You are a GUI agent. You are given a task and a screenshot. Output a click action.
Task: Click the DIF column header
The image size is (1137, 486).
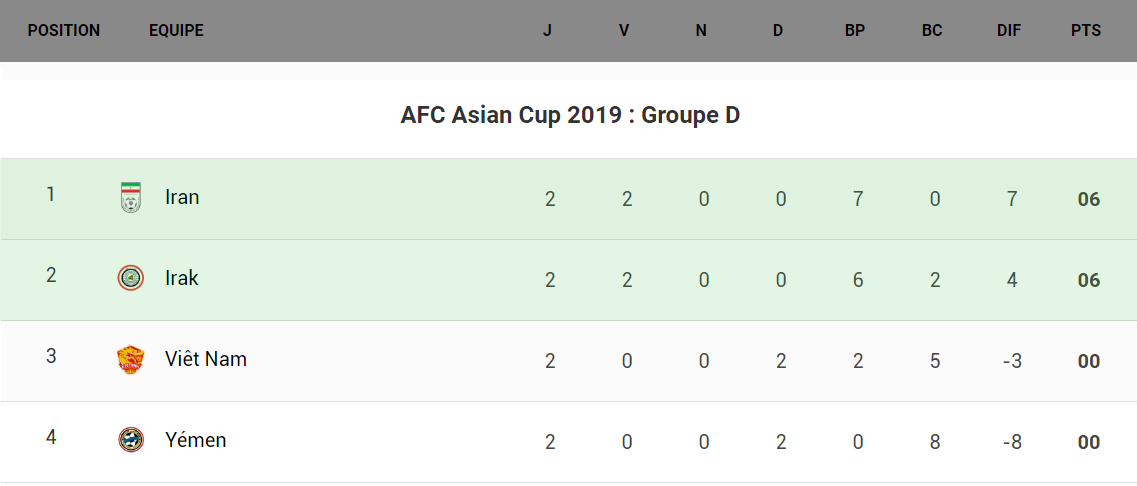pos(1009,31)
